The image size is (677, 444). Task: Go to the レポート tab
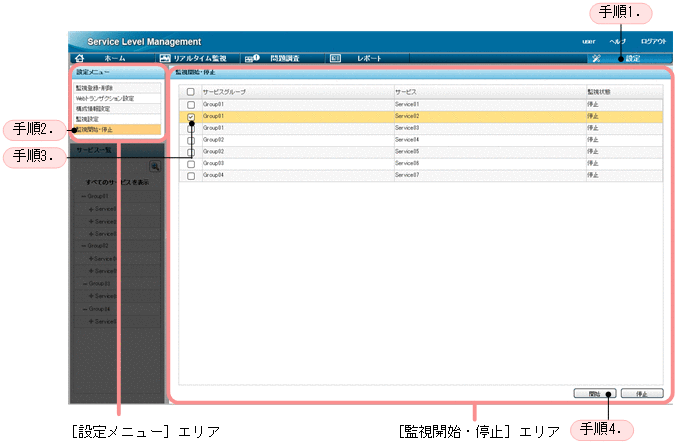tap(369, 58)
